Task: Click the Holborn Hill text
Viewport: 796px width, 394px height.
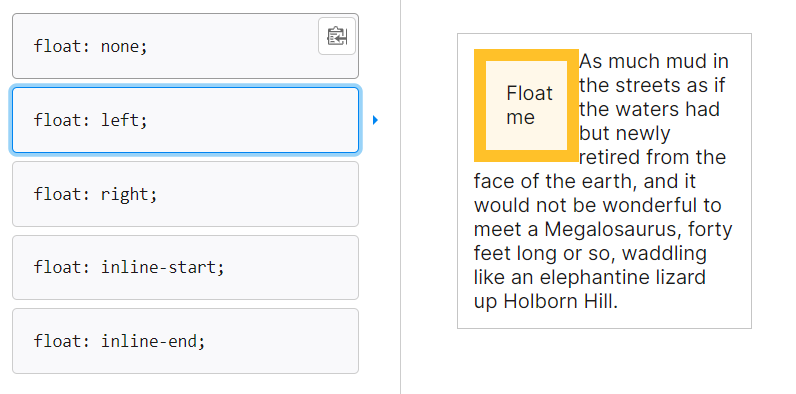Action: coord(560,302)
